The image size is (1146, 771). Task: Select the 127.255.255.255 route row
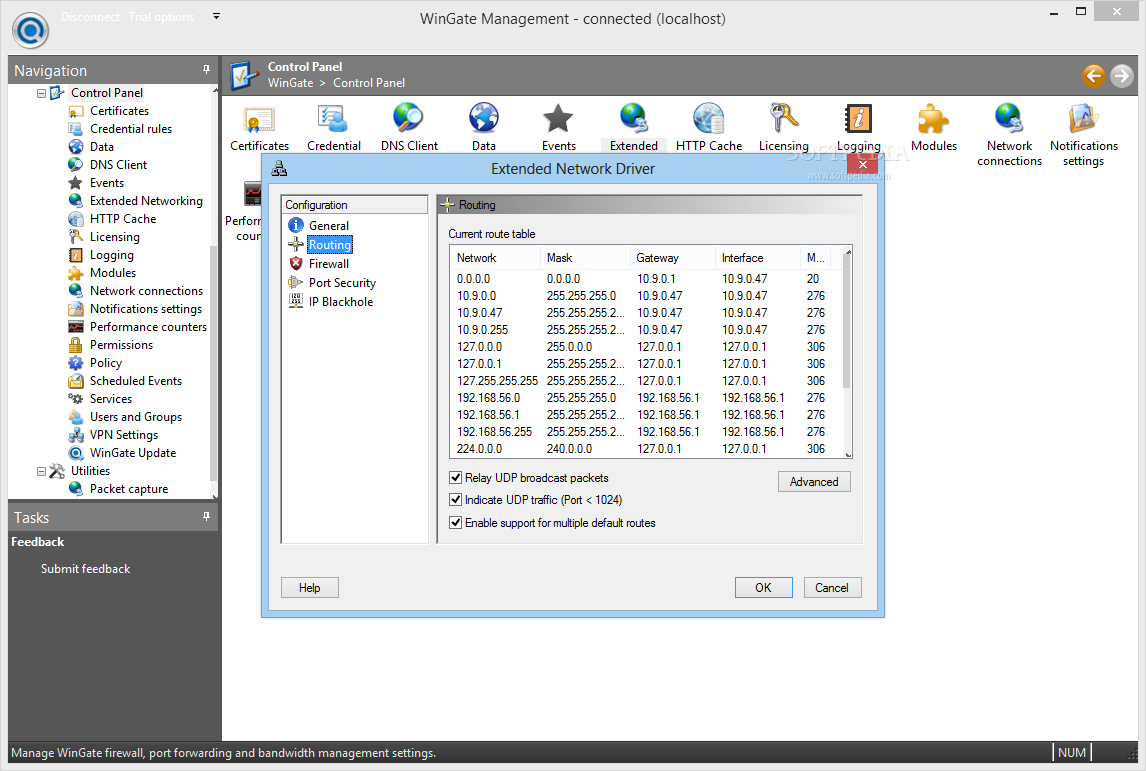(x=647, y=381)
